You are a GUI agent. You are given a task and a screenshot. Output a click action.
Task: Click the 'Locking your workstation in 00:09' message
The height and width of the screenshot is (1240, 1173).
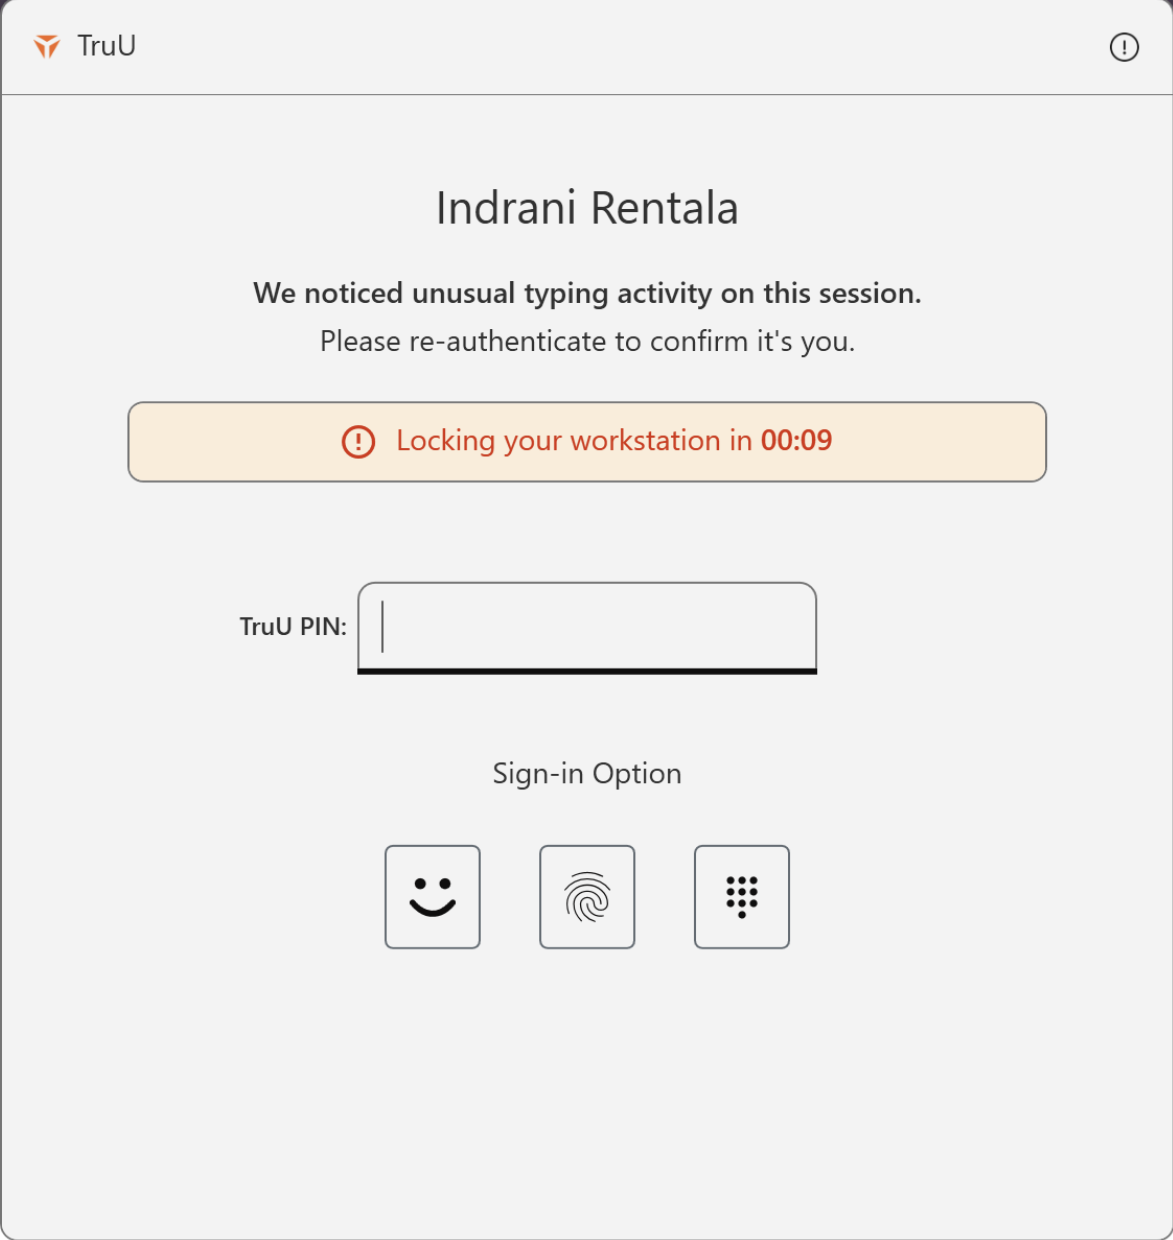pyautogui.click(x=614, y=441)
